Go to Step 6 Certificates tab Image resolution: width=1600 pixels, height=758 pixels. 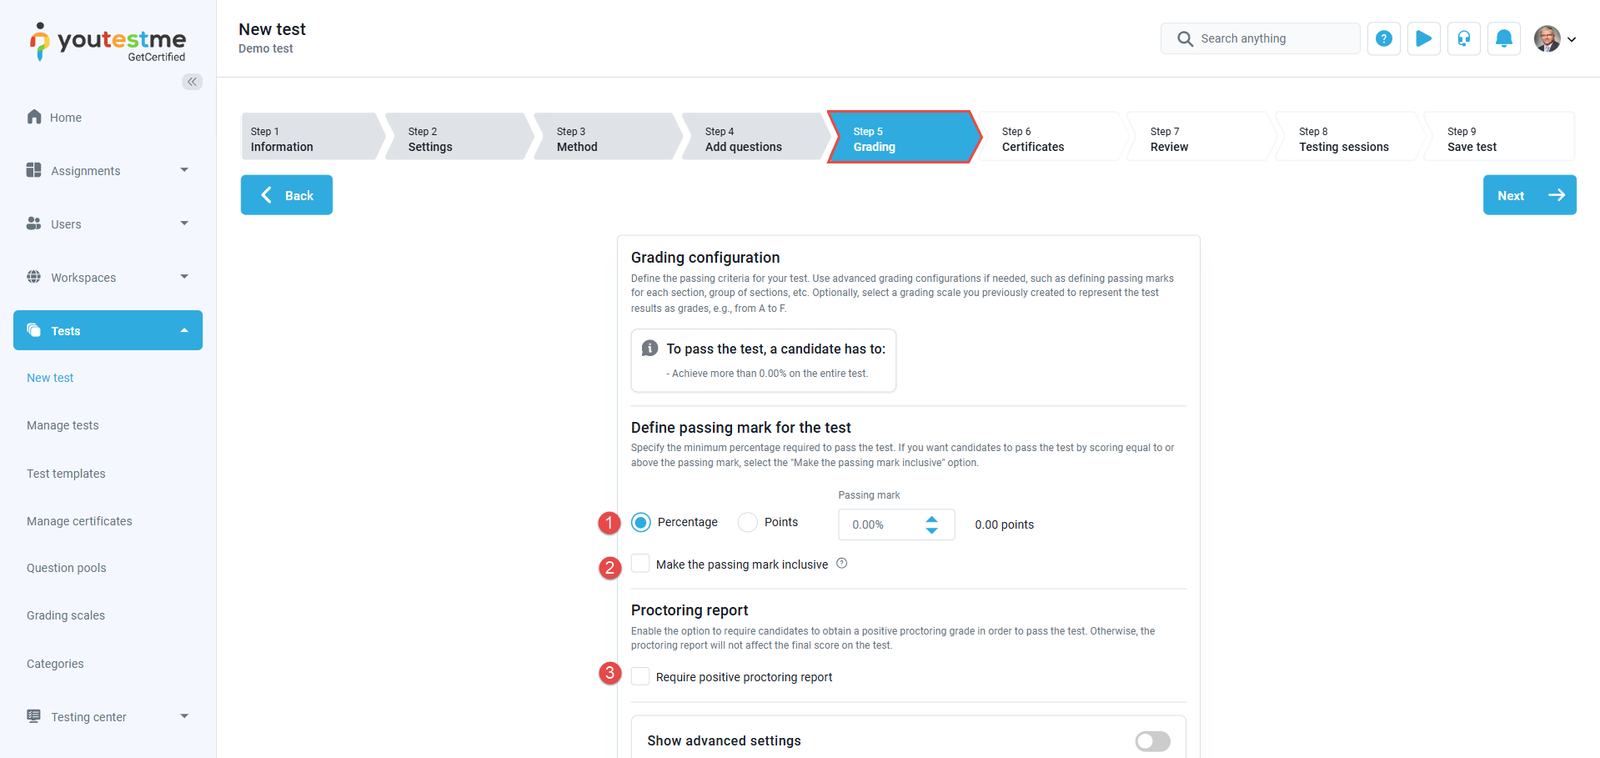tap(1050, 138)
